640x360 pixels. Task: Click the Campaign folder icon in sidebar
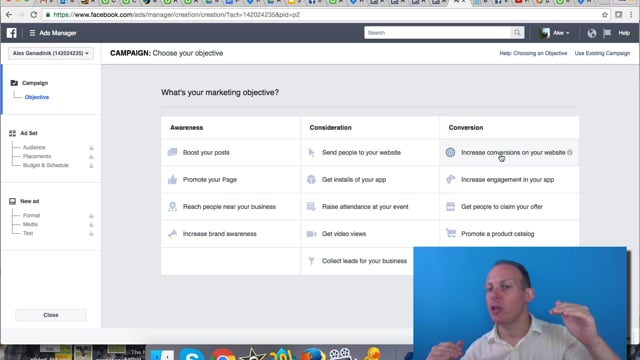[14, 83]
